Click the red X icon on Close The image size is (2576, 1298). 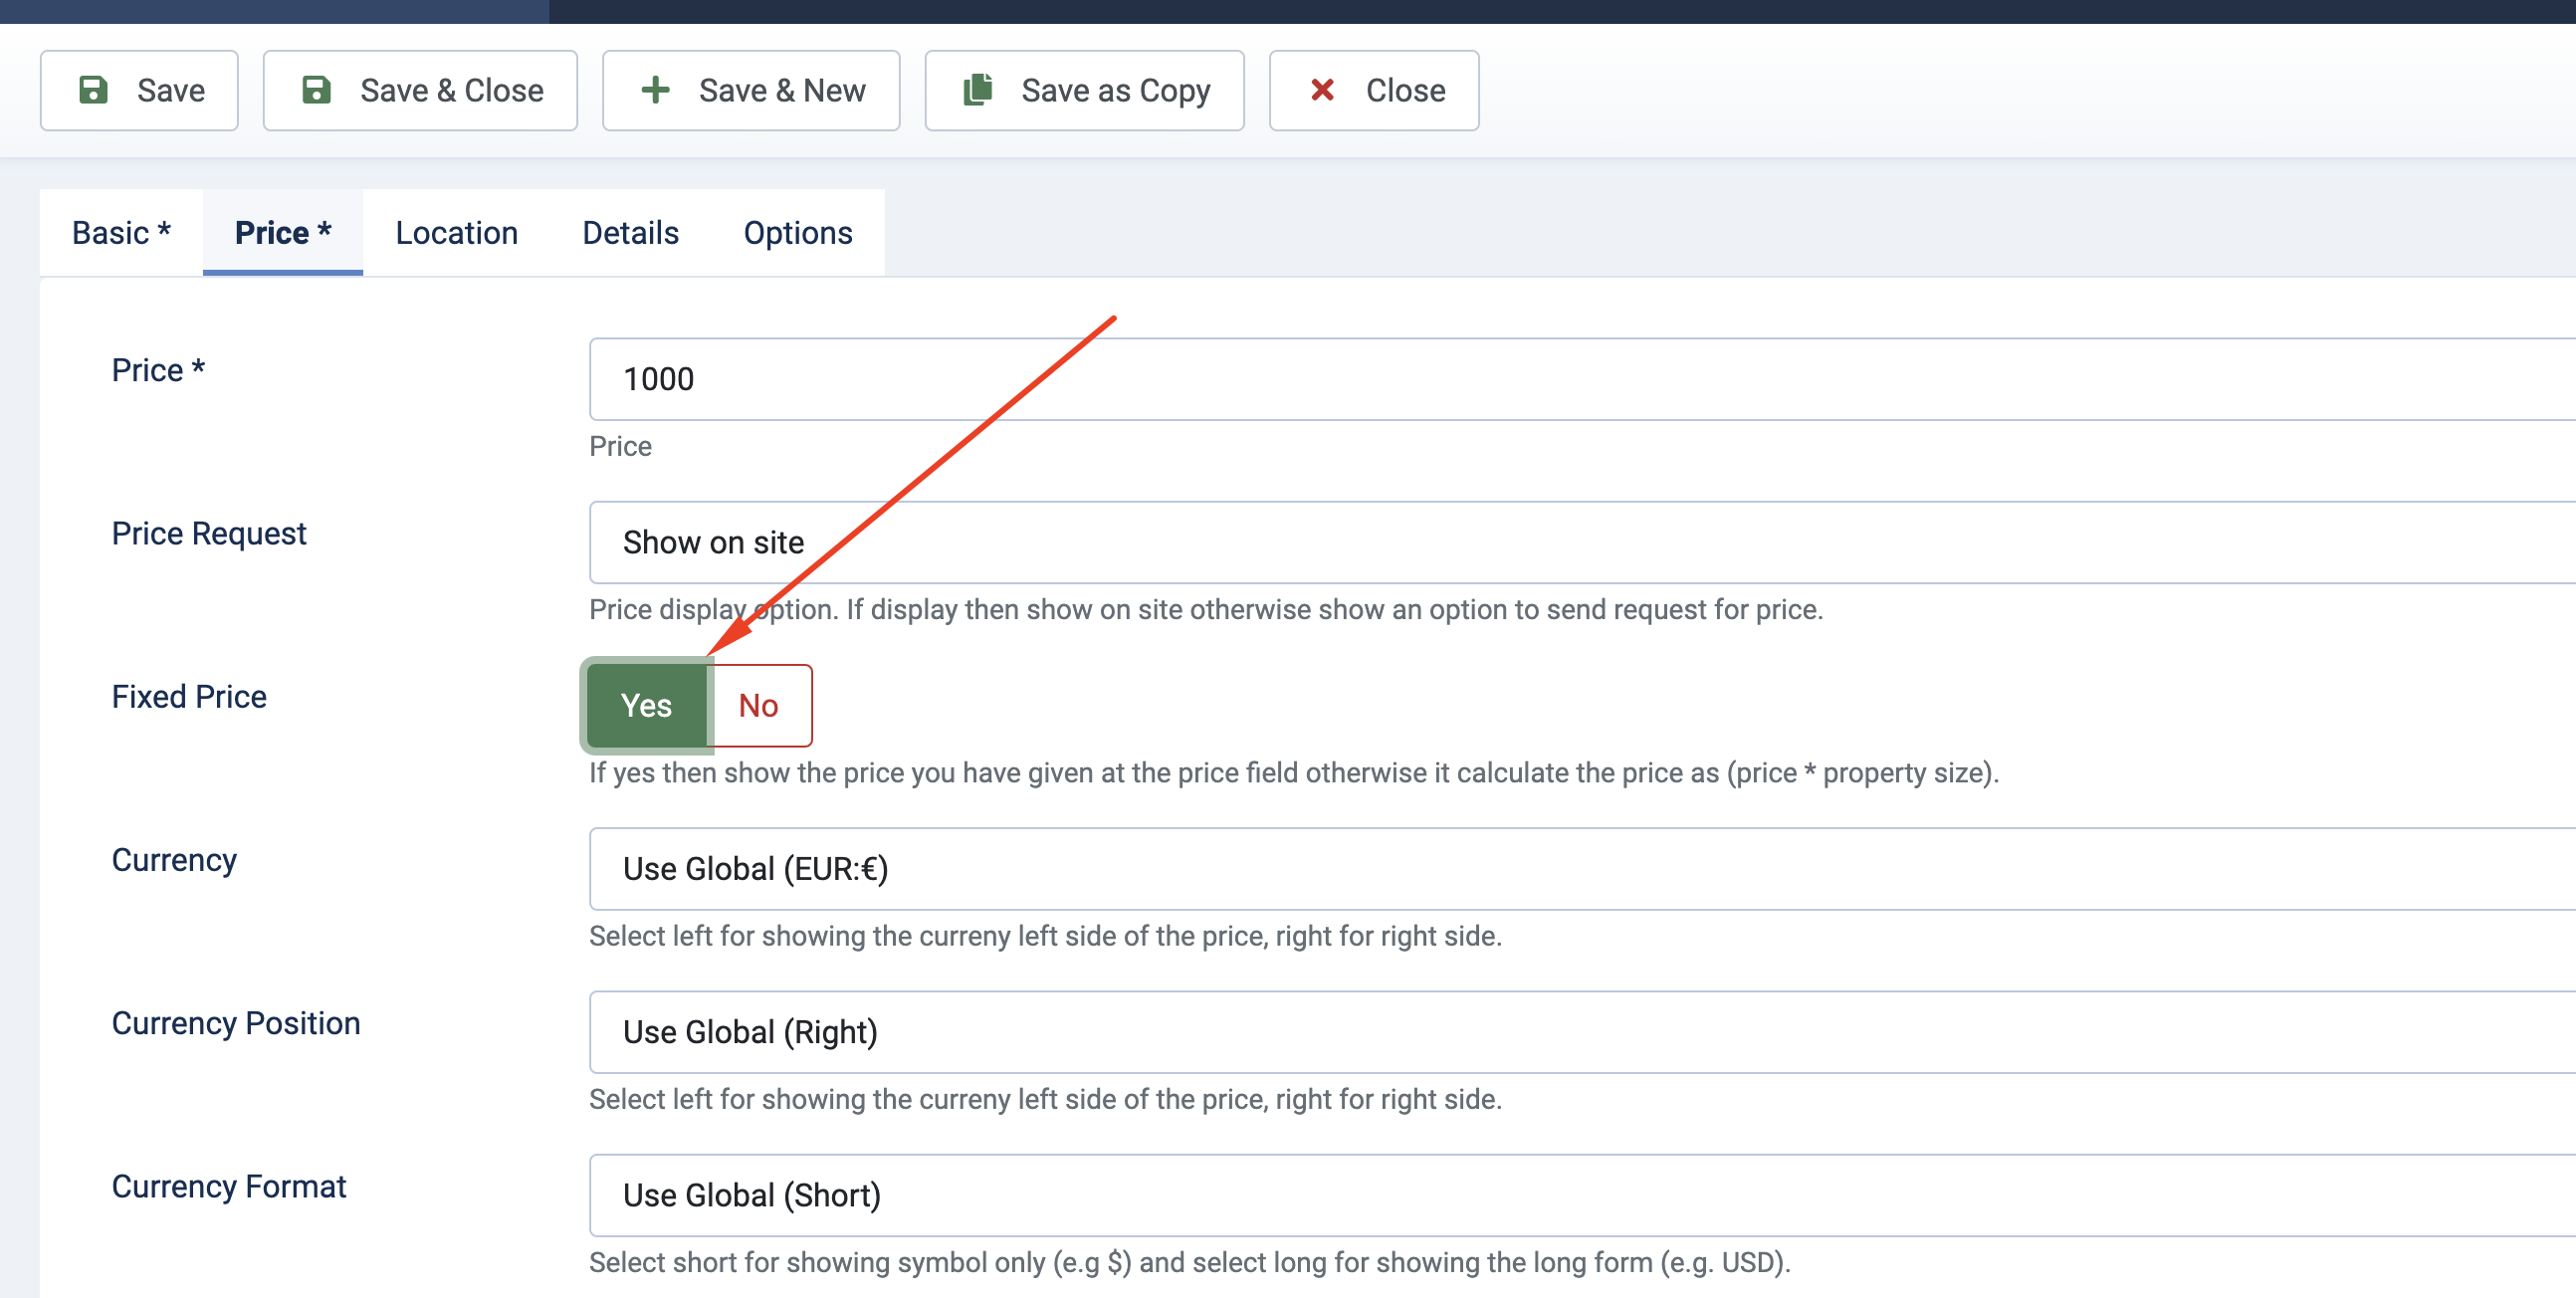point(1322,90)
